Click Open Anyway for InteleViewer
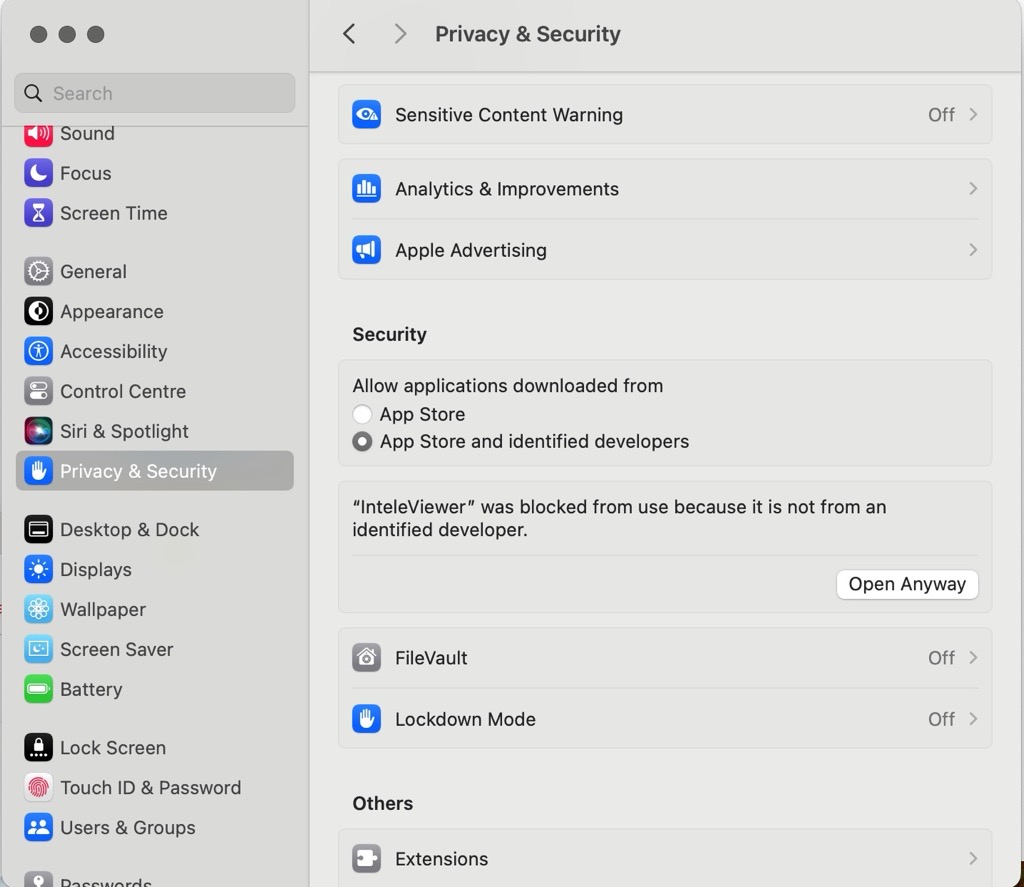Image resolution: width=1024 pixels, height=887 pixels. 907,584
